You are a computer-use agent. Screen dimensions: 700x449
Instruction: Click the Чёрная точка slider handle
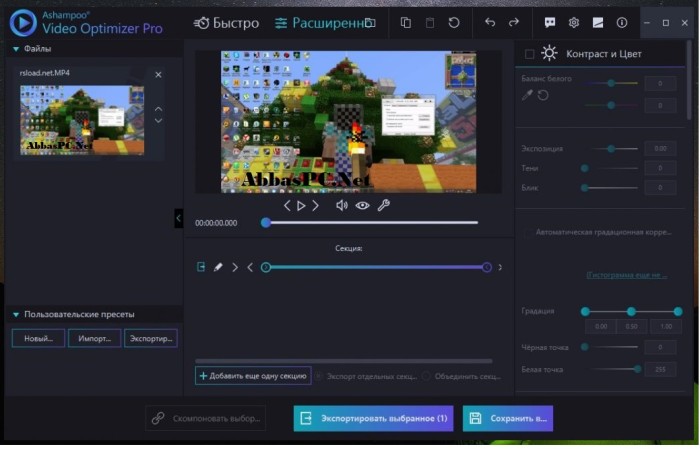(584, 347)
